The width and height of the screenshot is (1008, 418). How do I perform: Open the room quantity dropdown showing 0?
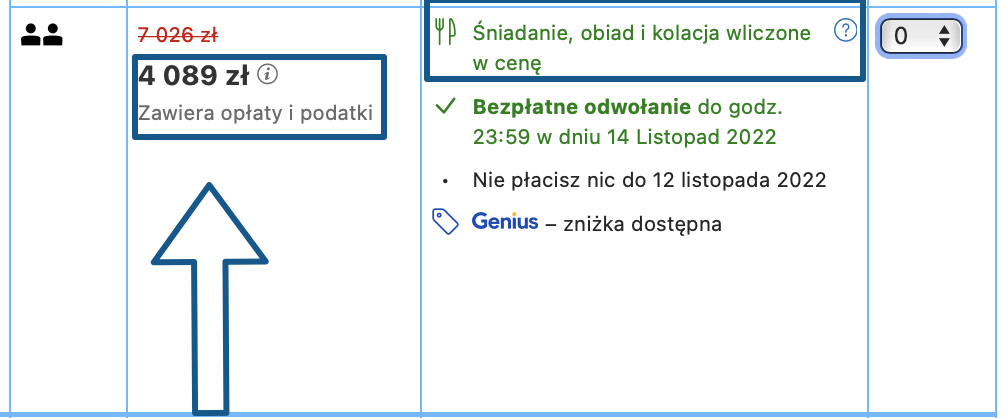(x=919, y=36)
